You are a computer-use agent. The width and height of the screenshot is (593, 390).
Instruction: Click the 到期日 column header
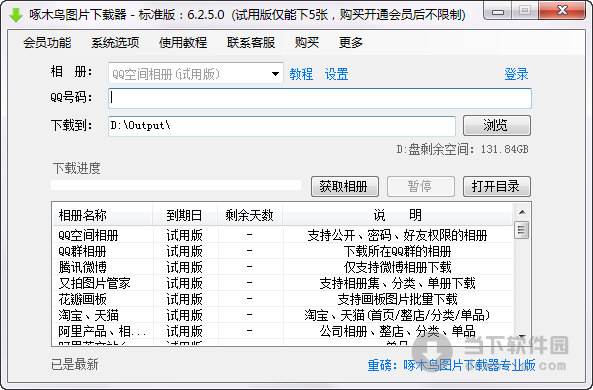tap(185, 215)
